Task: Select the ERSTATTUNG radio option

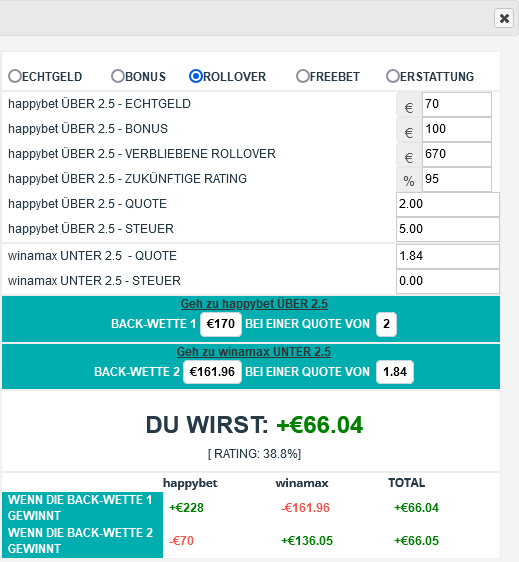Action: [392, 76]
